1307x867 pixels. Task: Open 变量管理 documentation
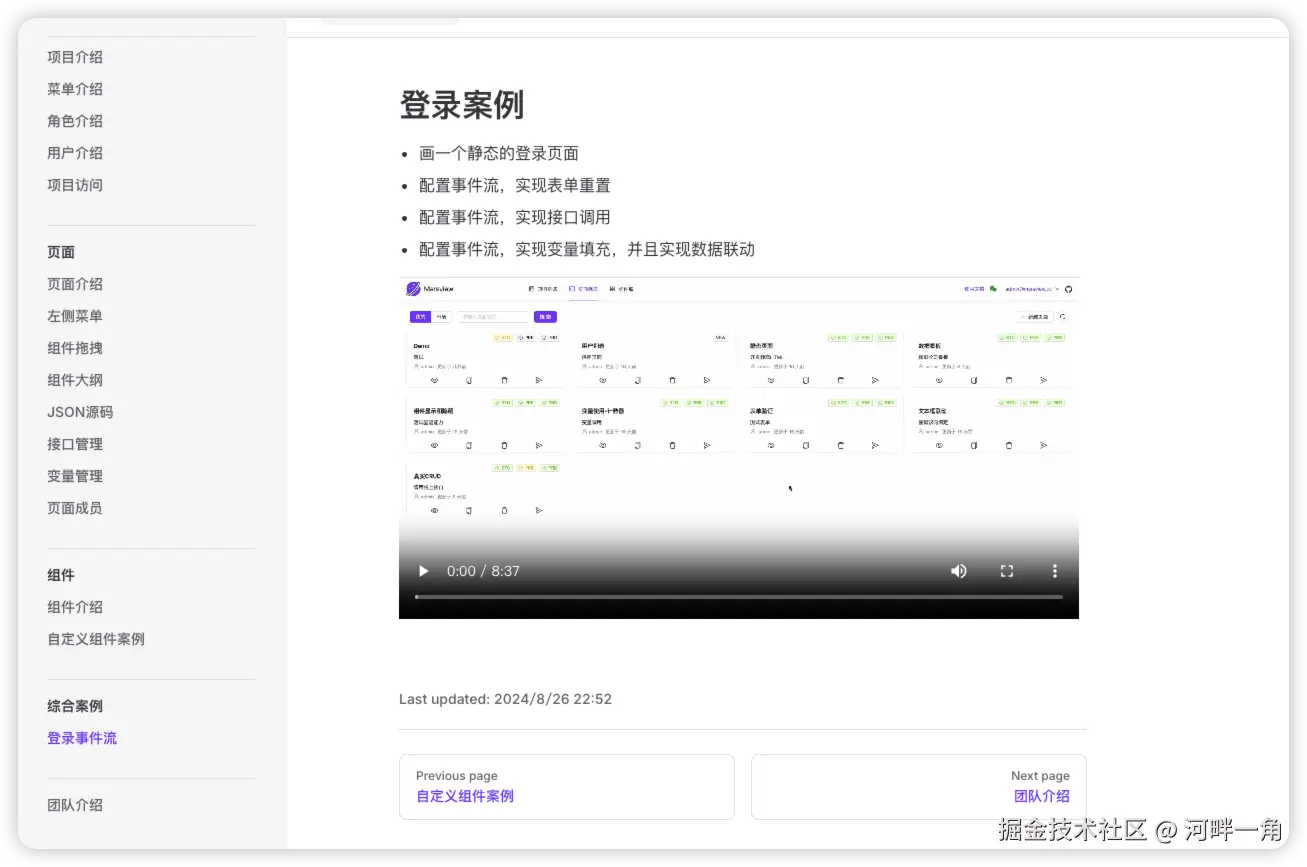point(75,476)
